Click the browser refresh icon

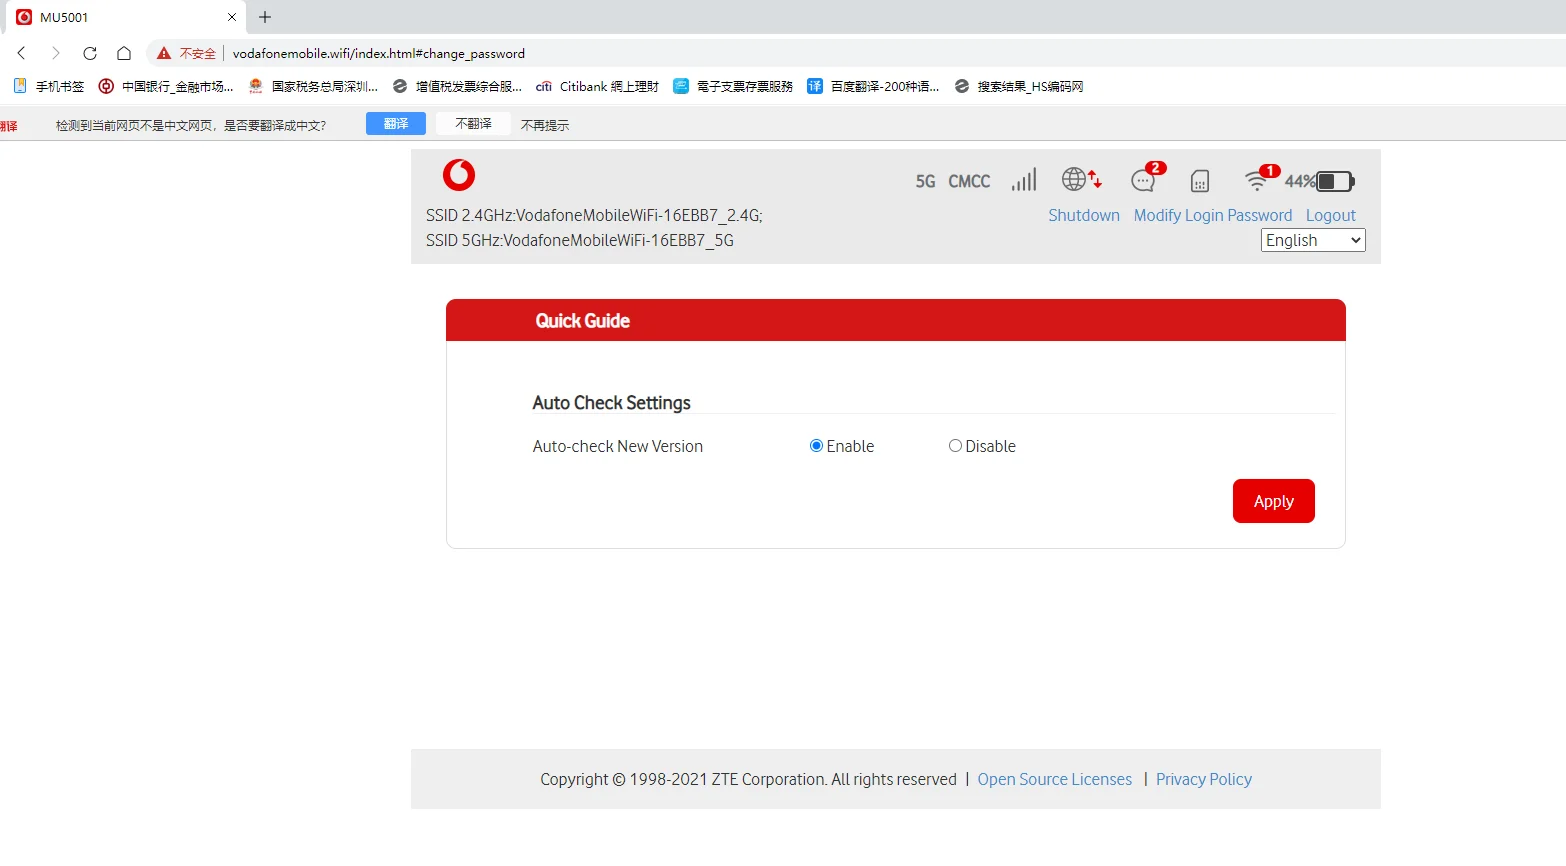pyautogui.click(x=89, y=53)
